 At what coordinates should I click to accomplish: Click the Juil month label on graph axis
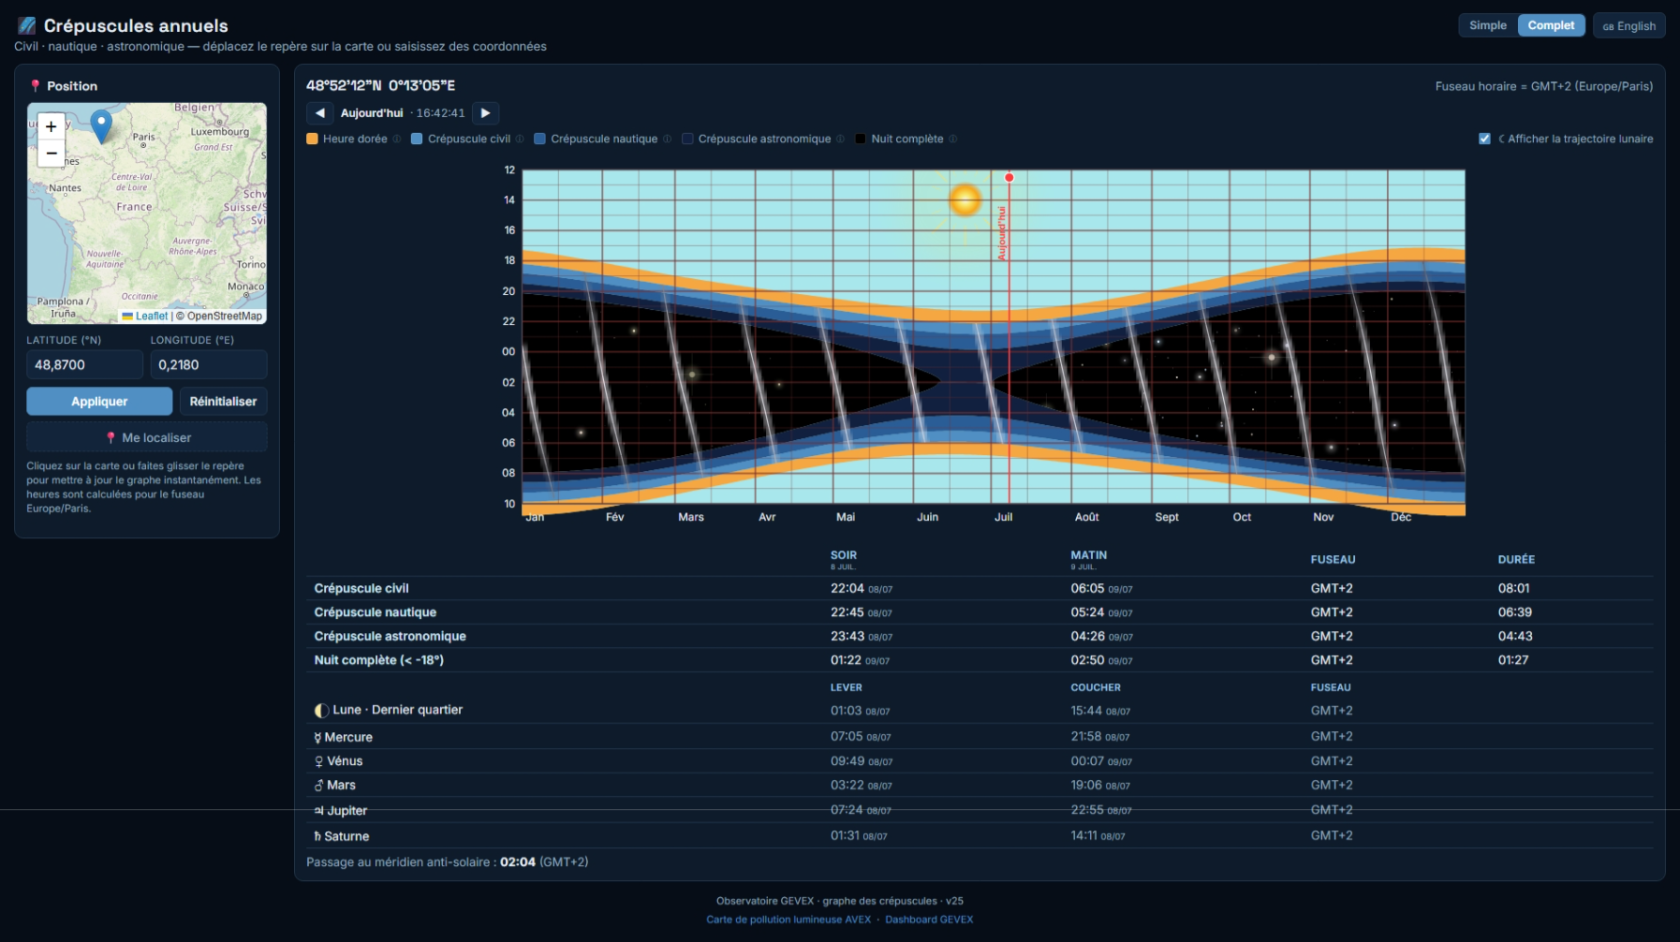tap(1003, 517)
